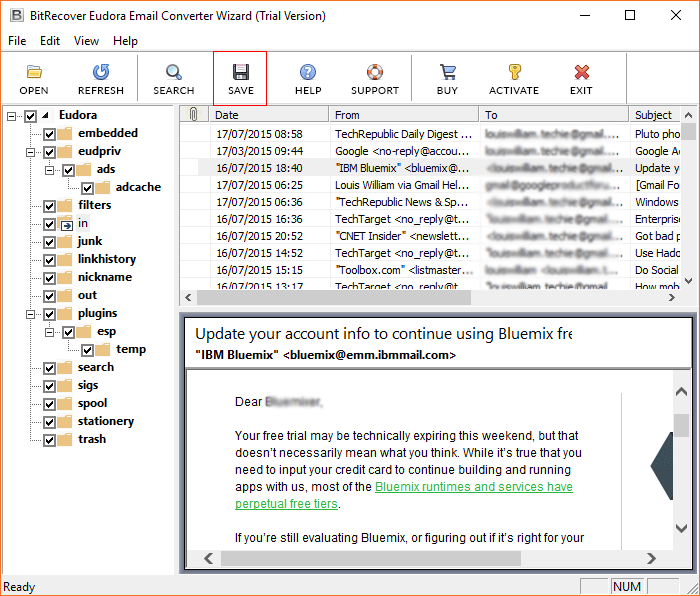
Task: Select the TechRepublic Daily Digest email row
Action: [x=430, y=134]
